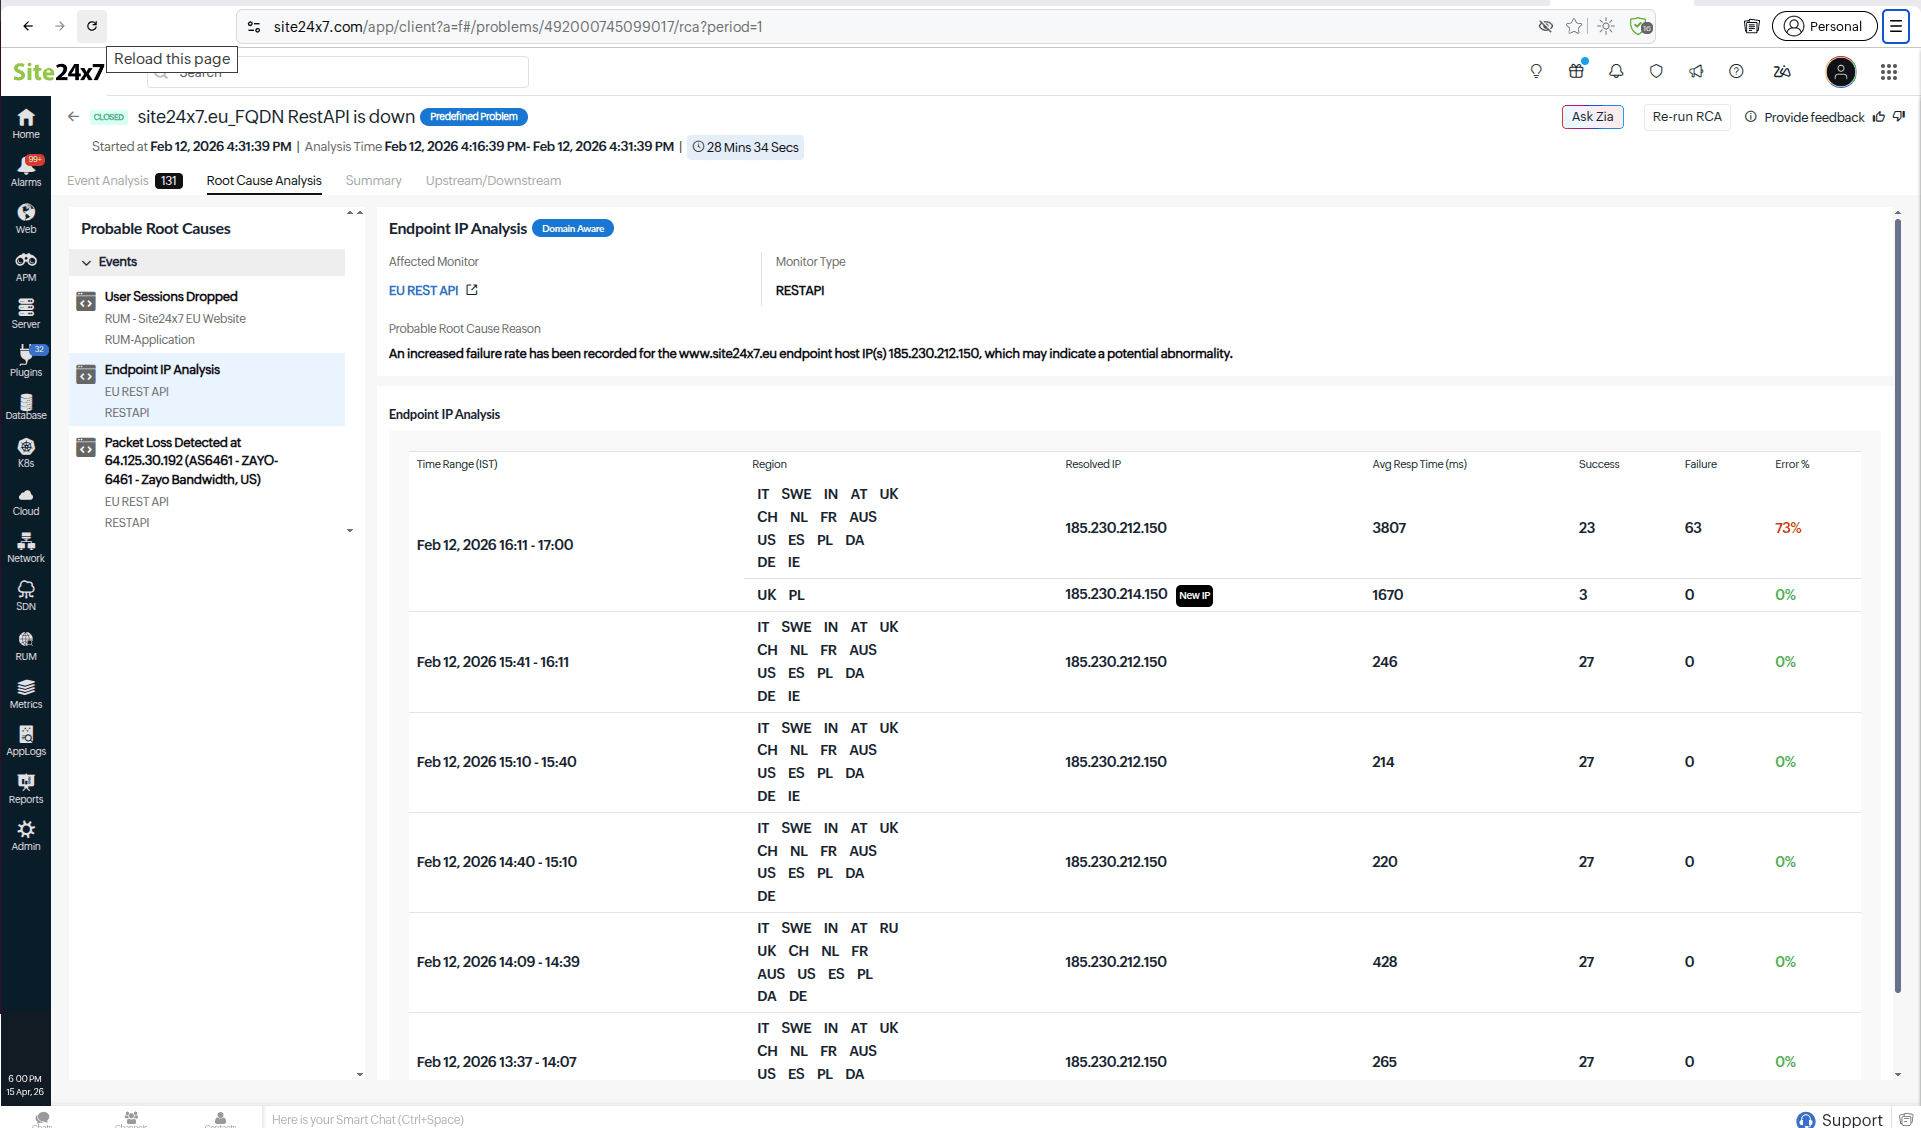Click the 28 Mins 34 Secs duration
Screen dimensions: 1921x1128
[745, 147]
